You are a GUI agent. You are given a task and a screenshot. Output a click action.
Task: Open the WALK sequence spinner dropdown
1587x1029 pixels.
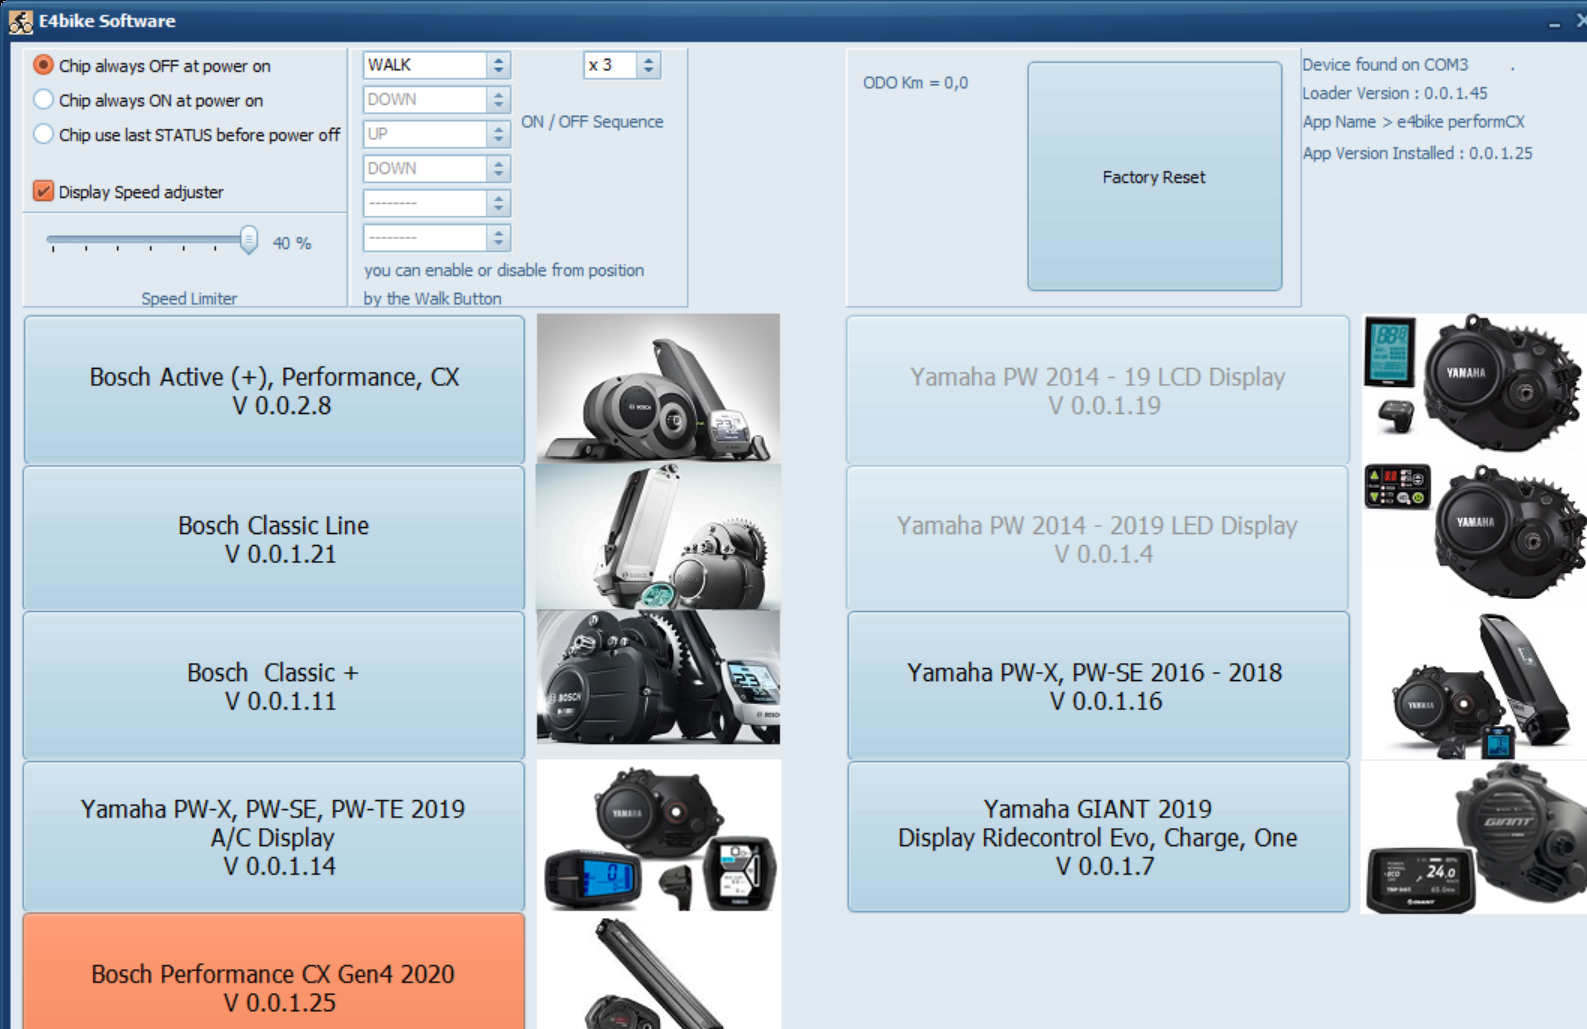[x=498, y=65]
